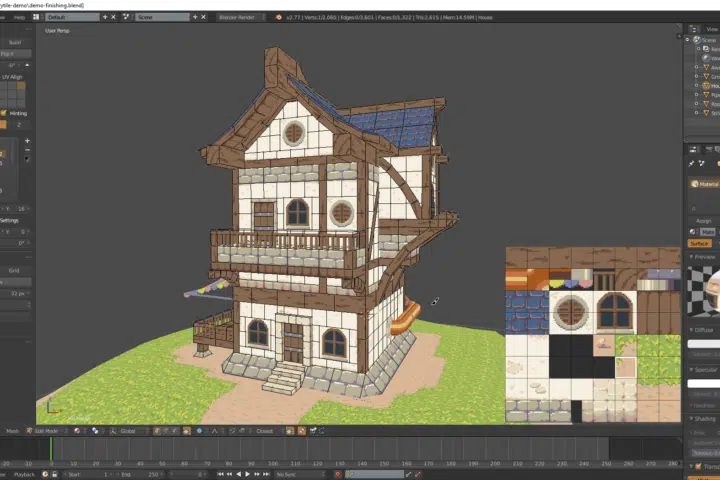Toggle the Hinting checkbox

coord(4,113)
